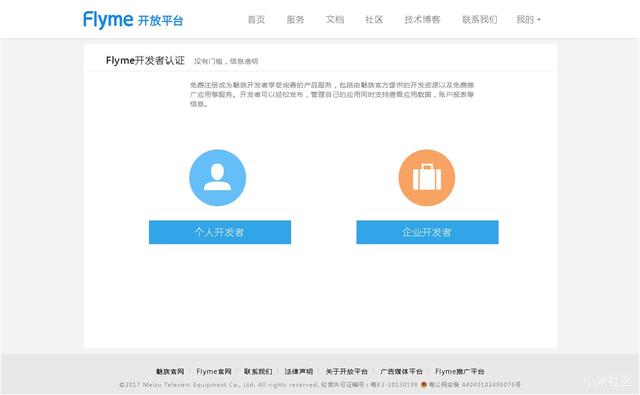Choose the 个人开发者 button
The width and height of the screenshot is (640, 395).
click(220, 232)
